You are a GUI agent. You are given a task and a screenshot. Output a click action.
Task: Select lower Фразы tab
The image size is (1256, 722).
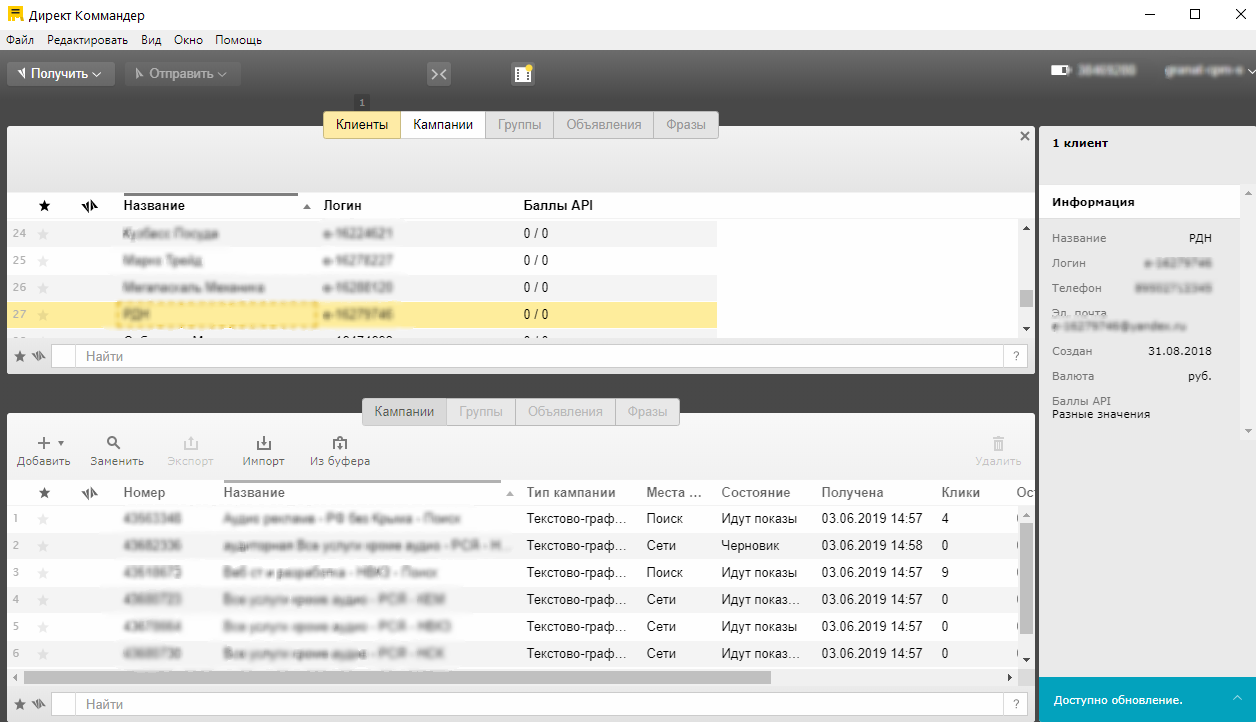[647, 411]
